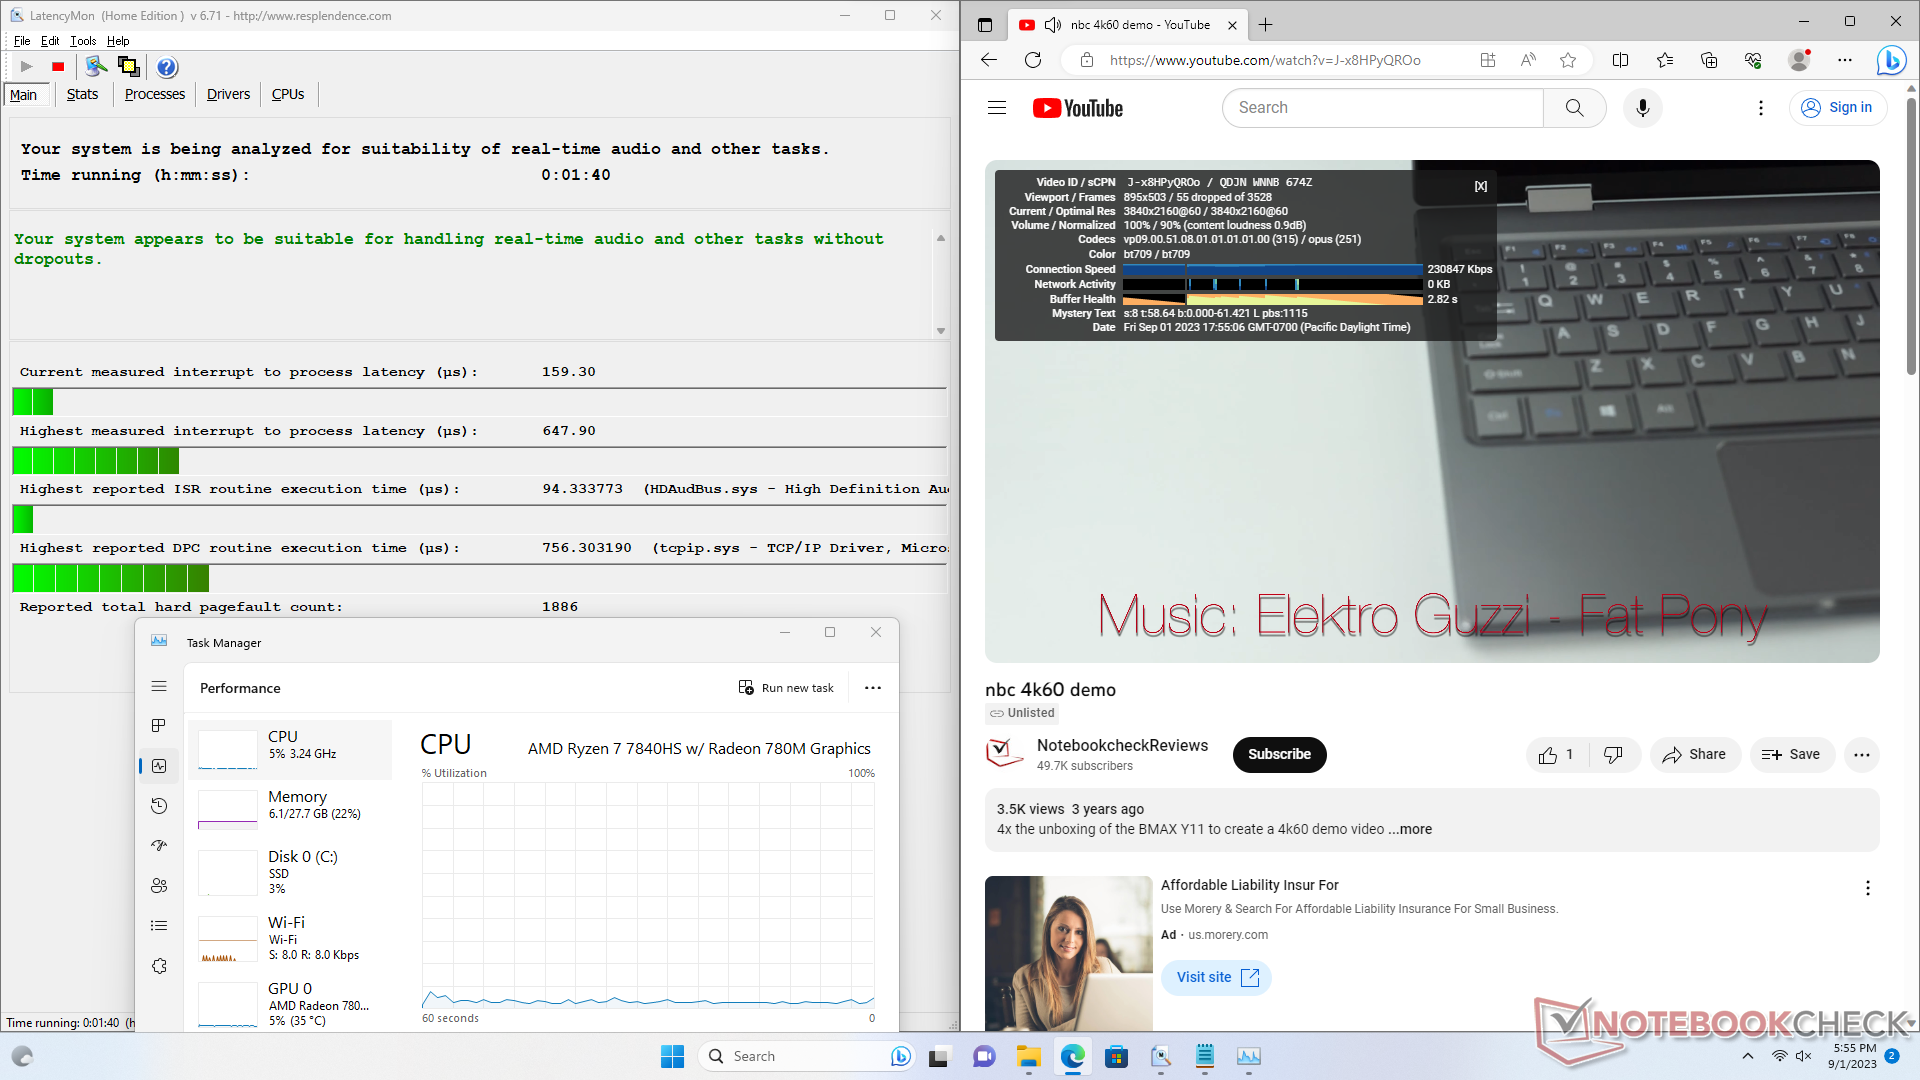Click the YouTube search input field
Image resolution: width=1920 pixels, height=1080 pixels.
point(1382,108)
